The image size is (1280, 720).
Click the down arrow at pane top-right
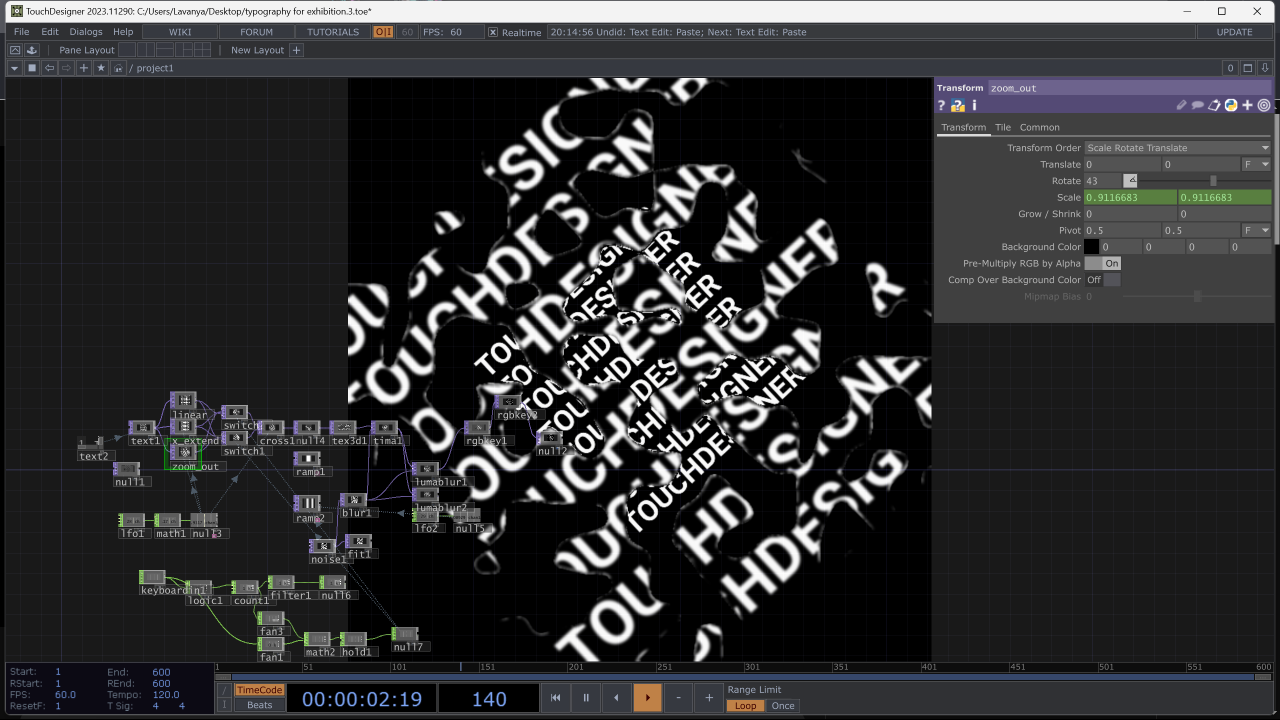click(1265, 68)
